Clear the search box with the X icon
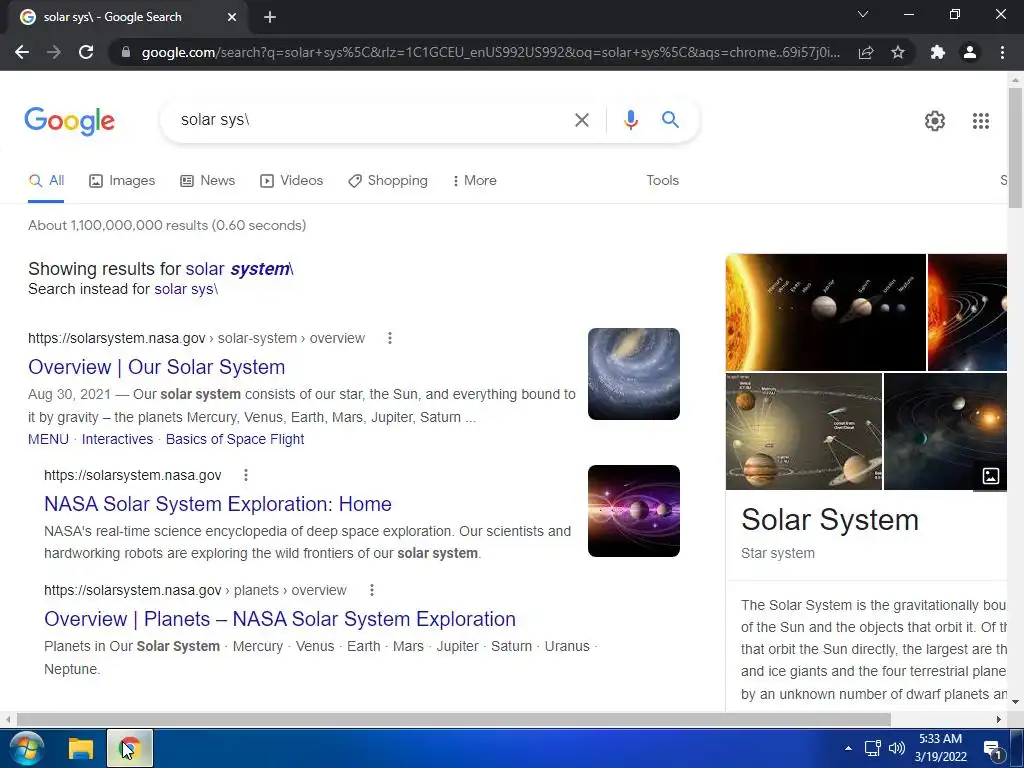 581,120
